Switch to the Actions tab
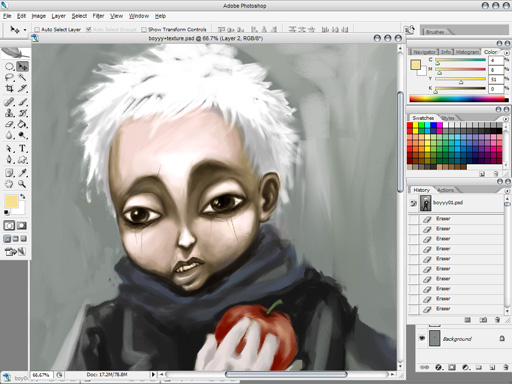 tap(446, 190)
